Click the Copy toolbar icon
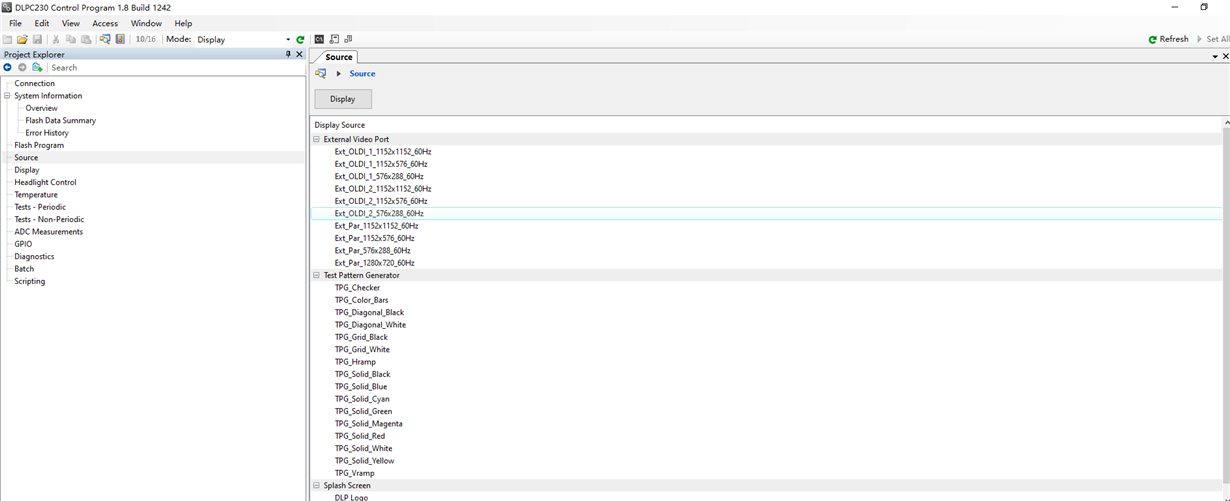Screen dimensions: 1230x501 pos(71,39)
